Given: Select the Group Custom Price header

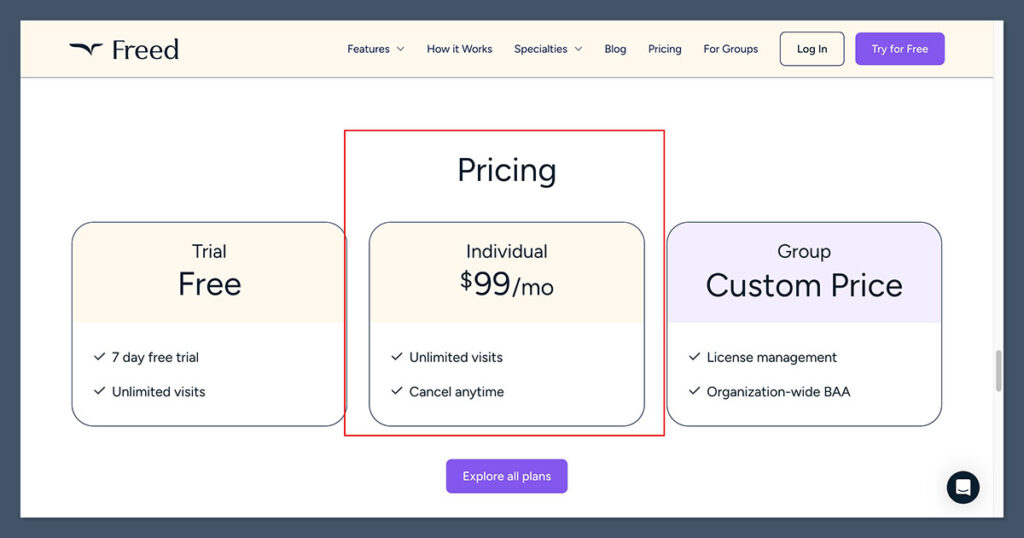Looking at the screenshot, I should pos(804,273).
